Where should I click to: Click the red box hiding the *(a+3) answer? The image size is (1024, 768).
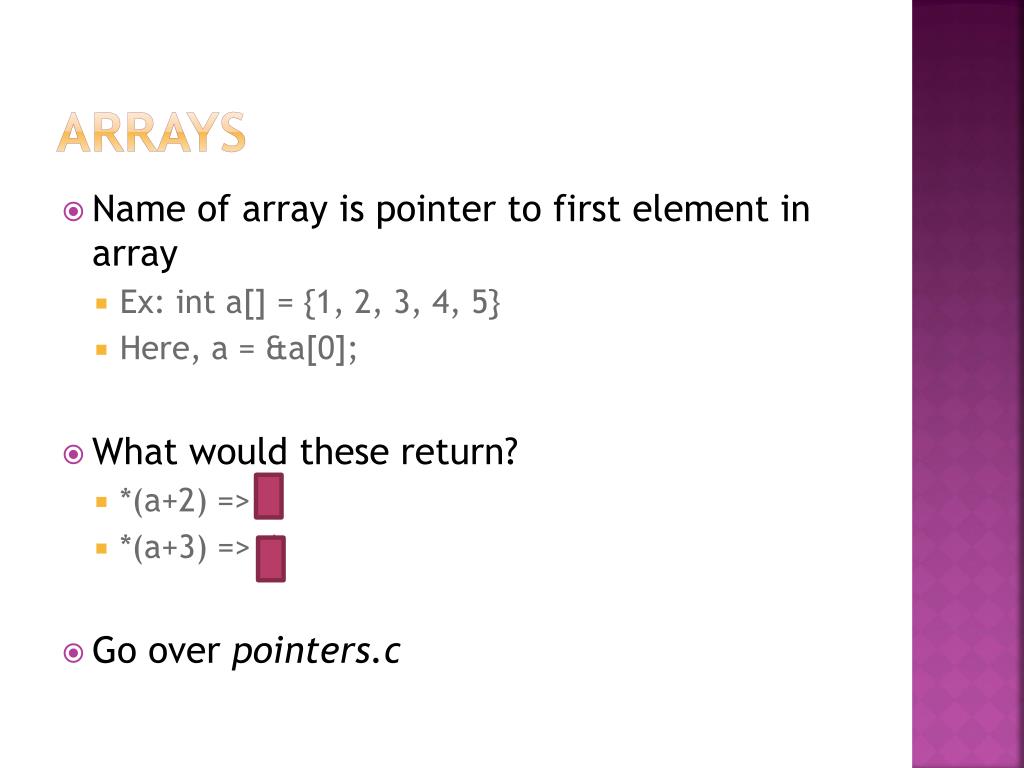pyautogui.click(x=270, y=558)
